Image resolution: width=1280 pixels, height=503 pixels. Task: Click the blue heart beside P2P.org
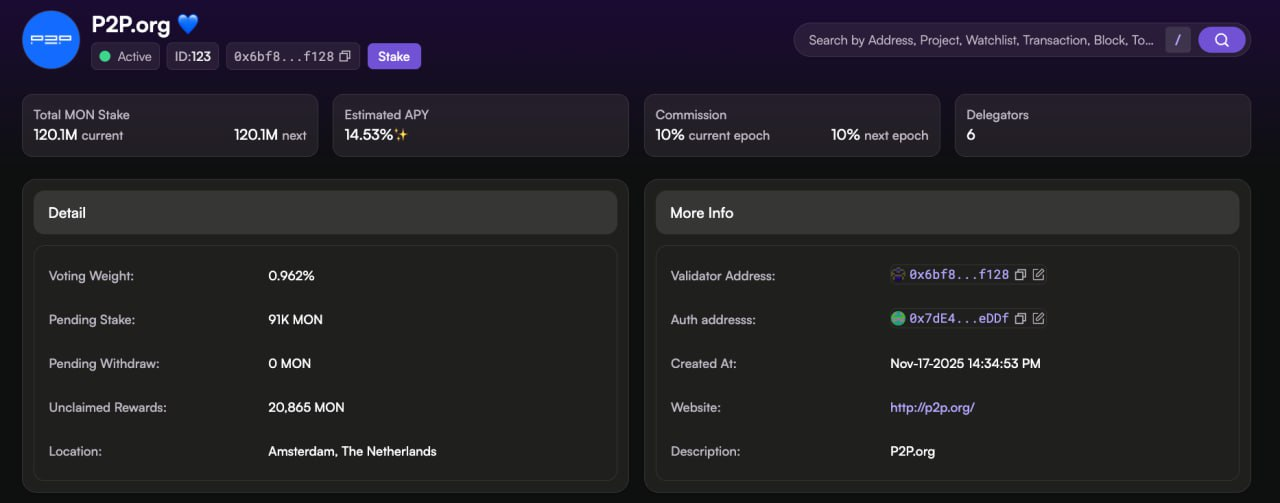click(188, 24)
